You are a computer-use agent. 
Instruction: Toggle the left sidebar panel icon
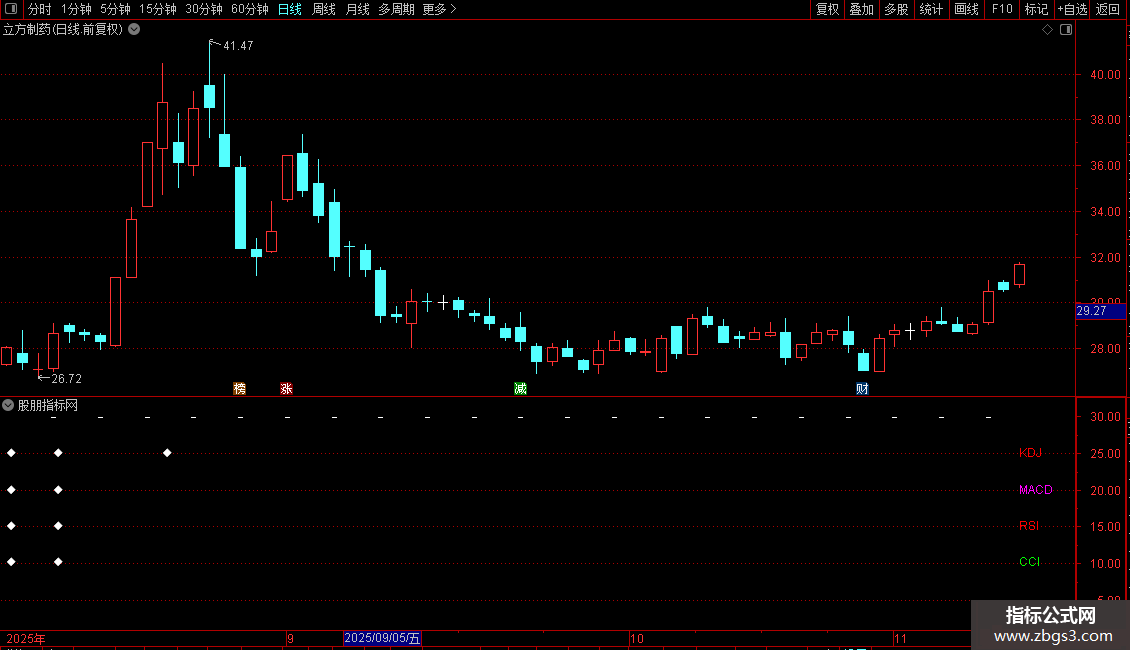(x=11, y=9)
